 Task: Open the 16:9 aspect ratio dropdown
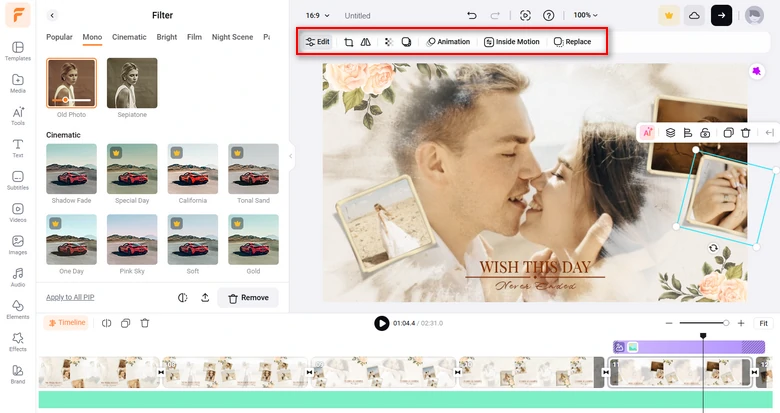318,16
